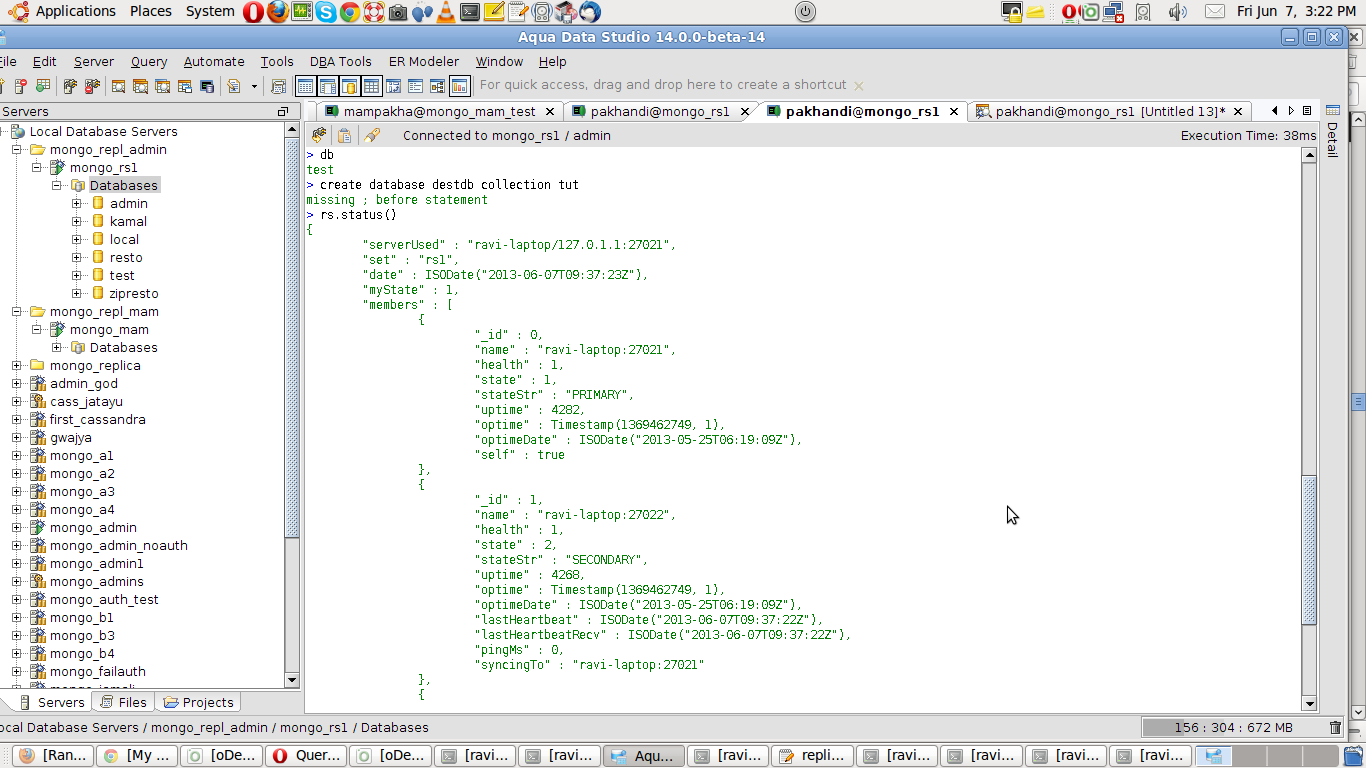Click the 'Execution Time: 38ms' label

click(1248, 135)
